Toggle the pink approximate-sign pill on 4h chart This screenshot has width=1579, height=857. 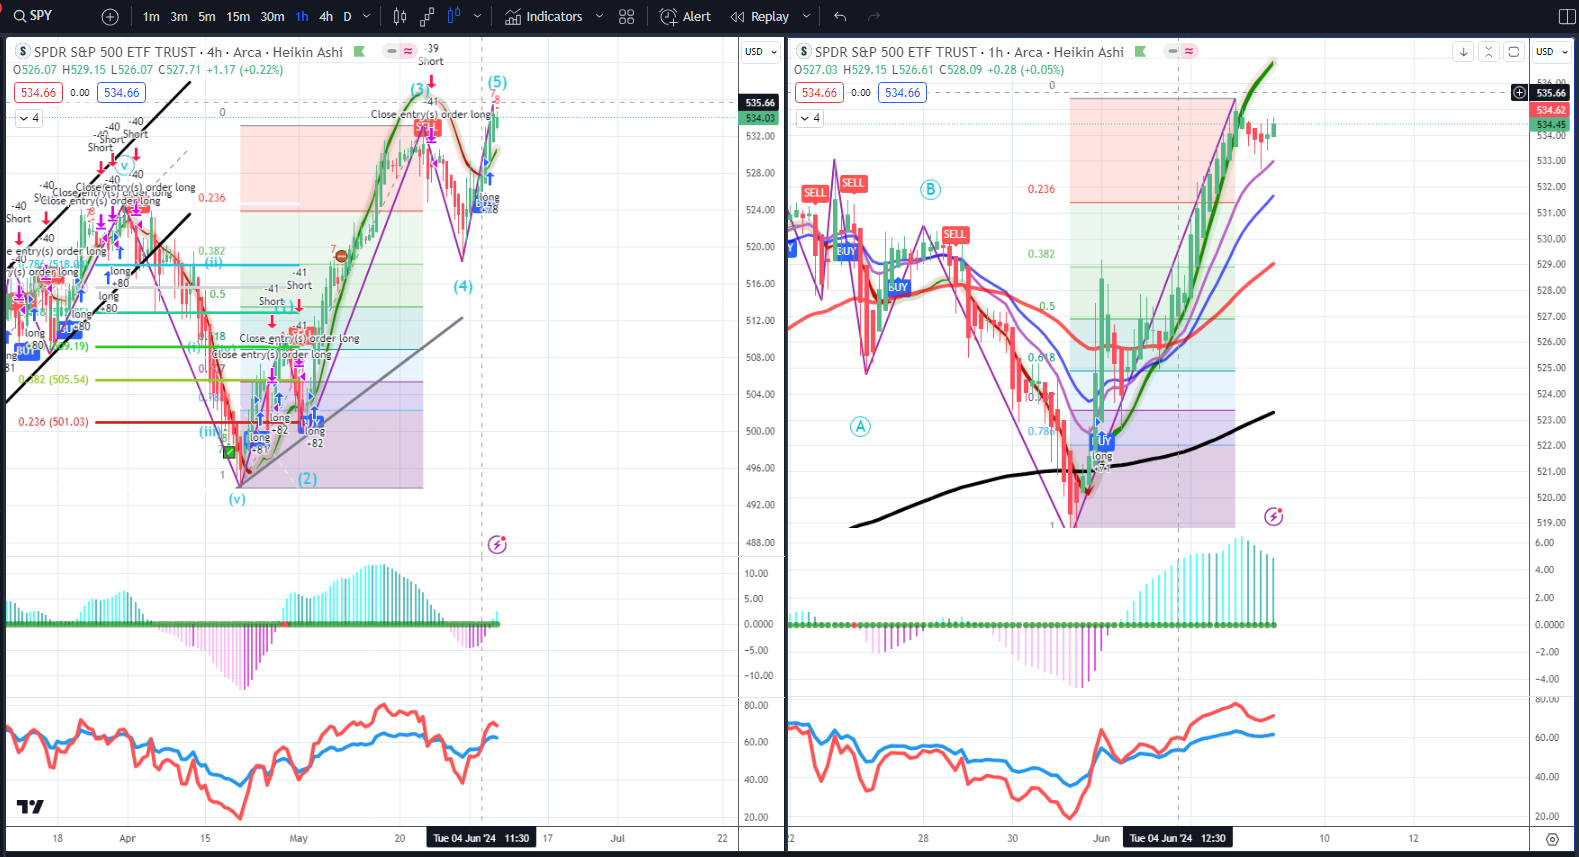[408, 51]
